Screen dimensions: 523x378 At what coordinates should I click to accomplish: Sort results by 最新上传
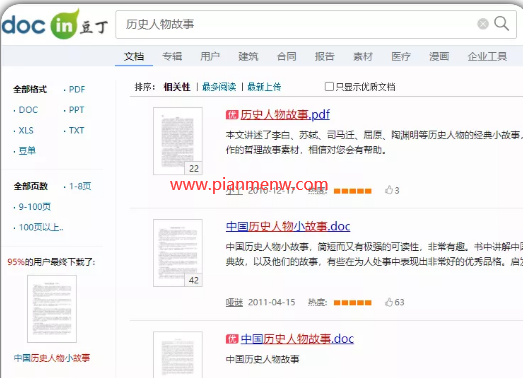(x=264, y=87)
